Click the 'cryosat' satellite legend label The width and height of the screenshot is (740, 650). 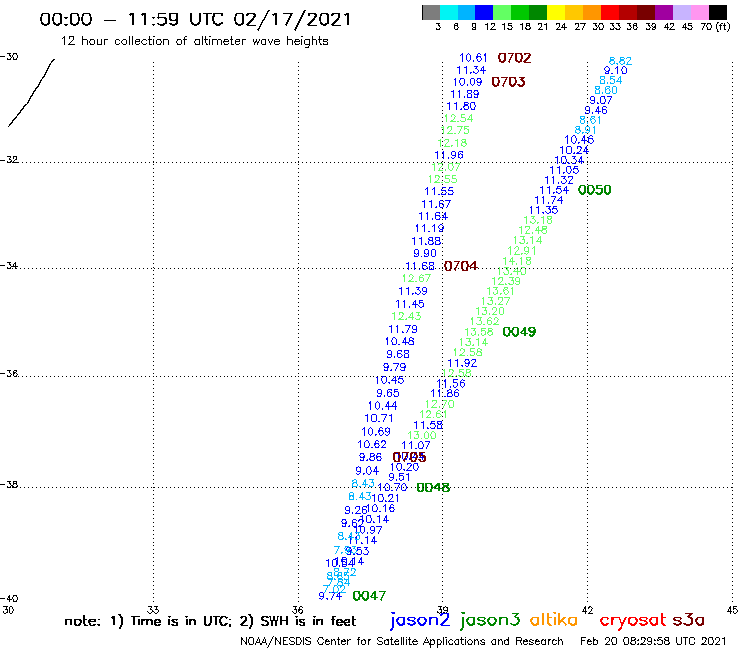point(633,620)
